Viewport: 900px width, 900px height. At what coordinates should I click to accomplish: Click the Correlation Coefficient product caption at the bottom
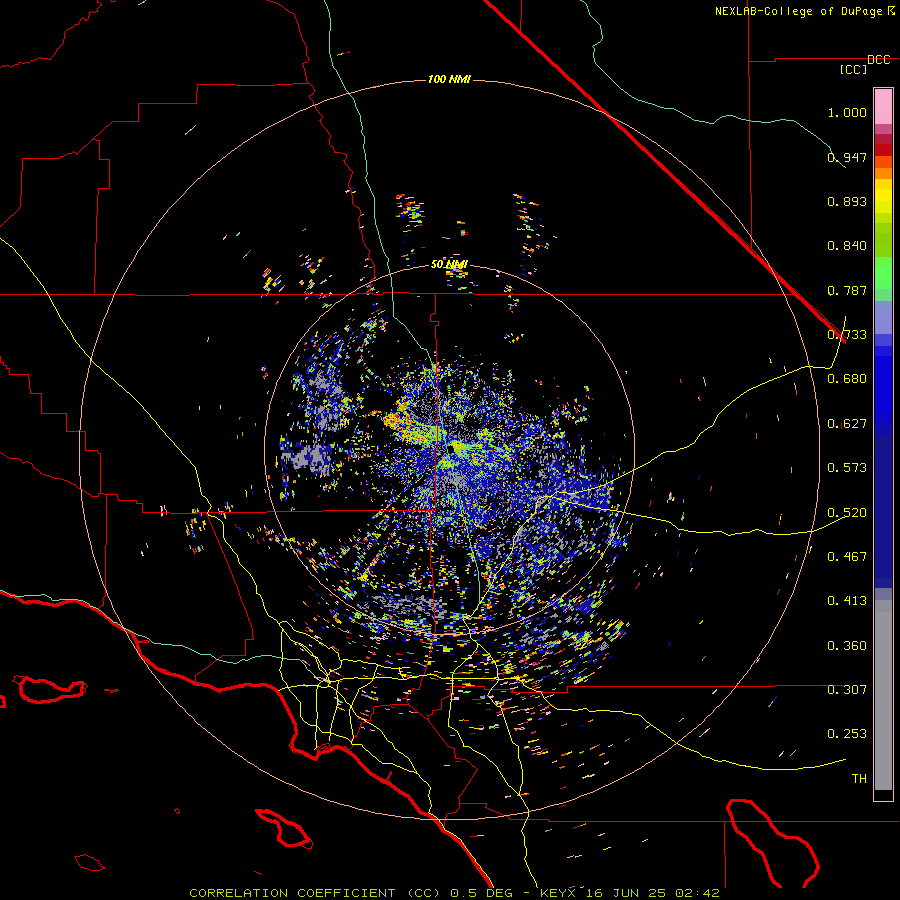click(454, 893)
